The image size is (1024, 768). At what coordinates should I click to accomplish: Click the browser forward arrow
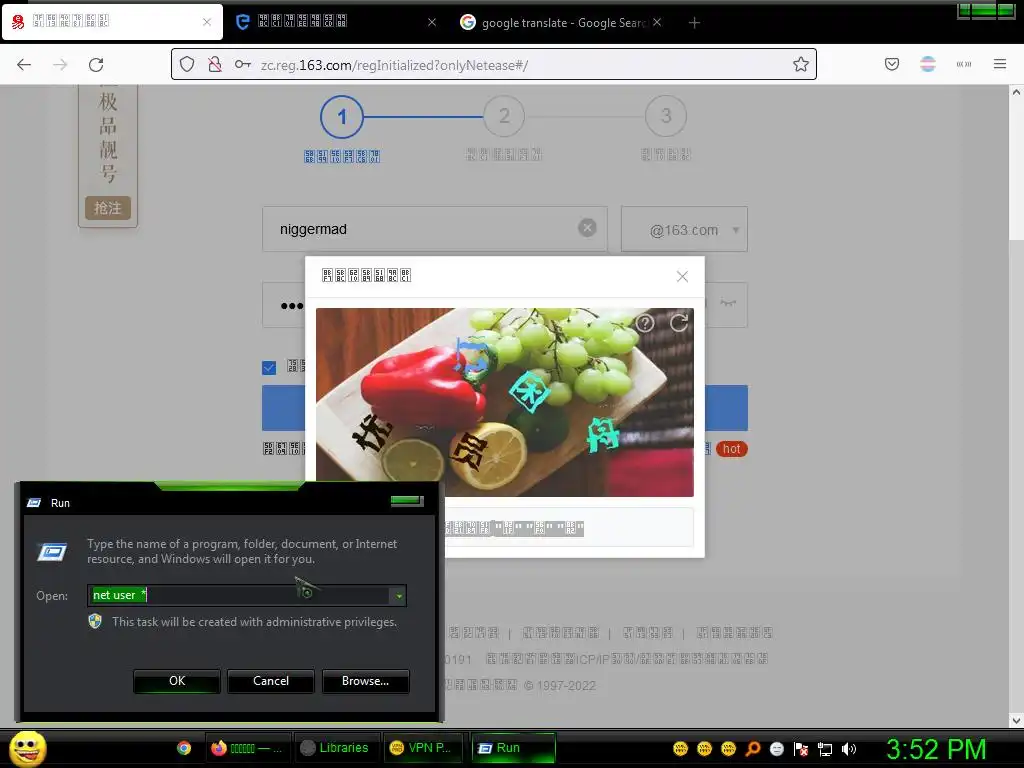click(x=60, y=65)
